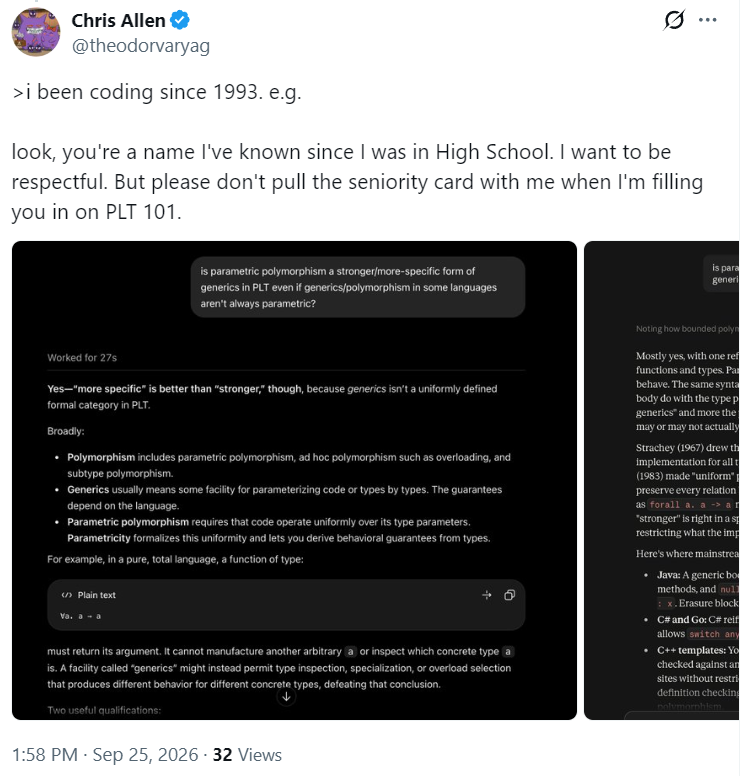
Task: Click the 'forall a. a -> a' inline code
Action: coord(690,505)
